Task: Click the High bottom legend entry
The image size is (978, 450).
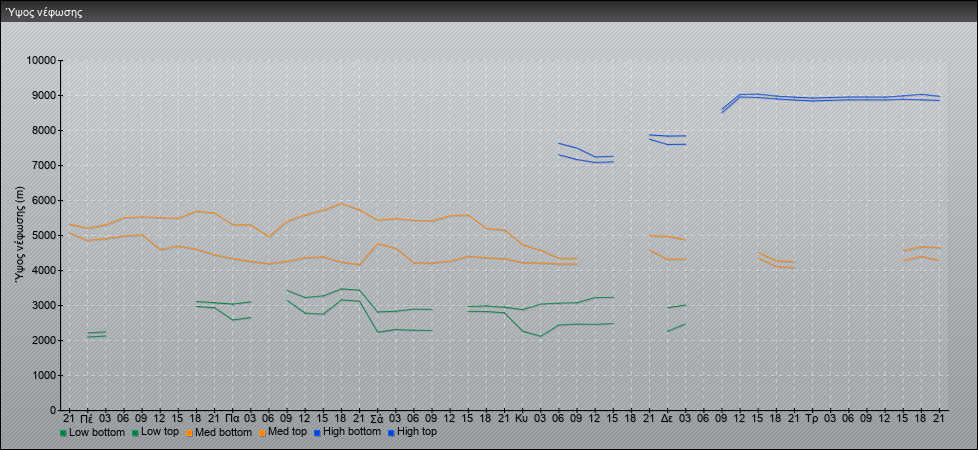Action: (347, 432)
